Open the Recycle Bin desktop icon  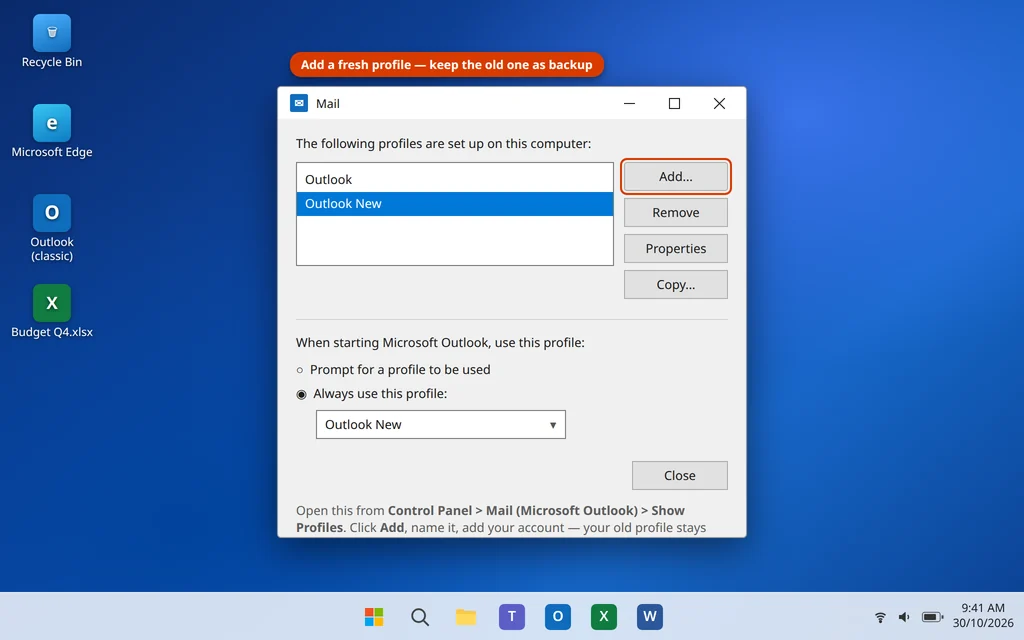52,42
